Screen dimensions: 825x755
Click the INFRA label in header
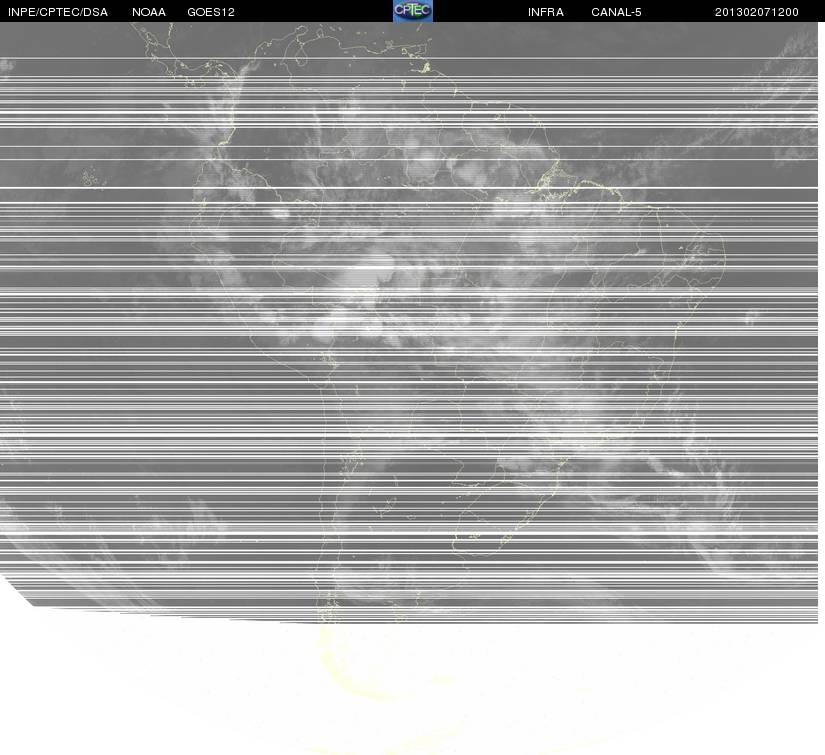(546, 12)
